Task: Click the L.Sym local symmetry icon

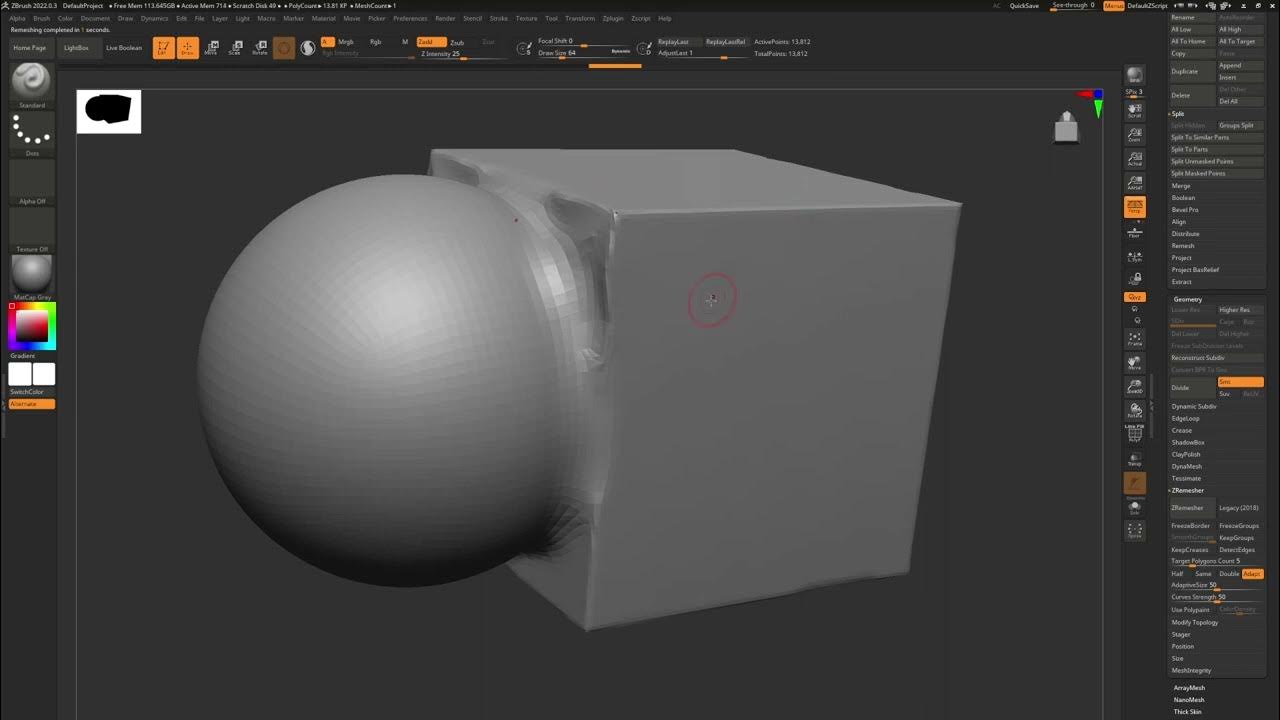Action: pyautogui.click(x=1134, y=257)
